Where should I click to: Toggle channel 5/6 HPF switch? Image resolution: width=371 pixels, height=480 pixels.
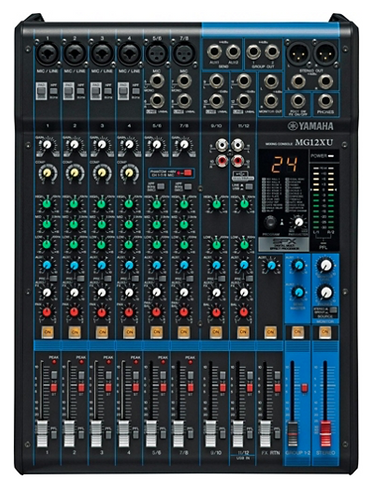[x=161, y=186]
